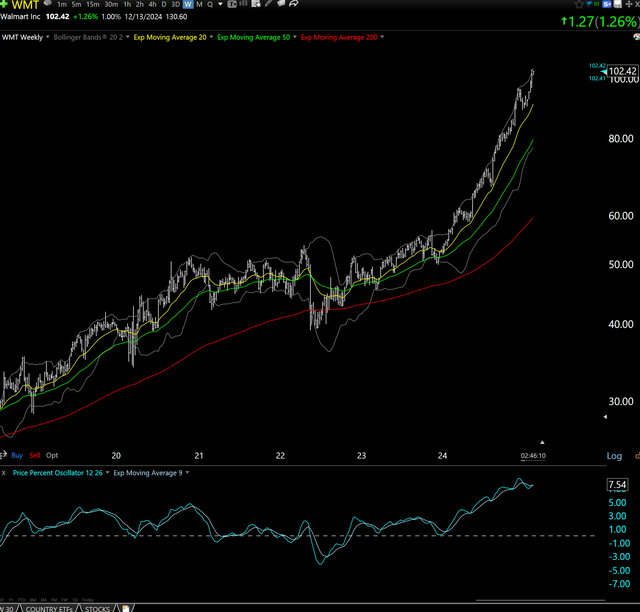This screenshot has height=612, width=640.
Task: Click the Walmart Inc company name
Action: [x=20, y=17]
